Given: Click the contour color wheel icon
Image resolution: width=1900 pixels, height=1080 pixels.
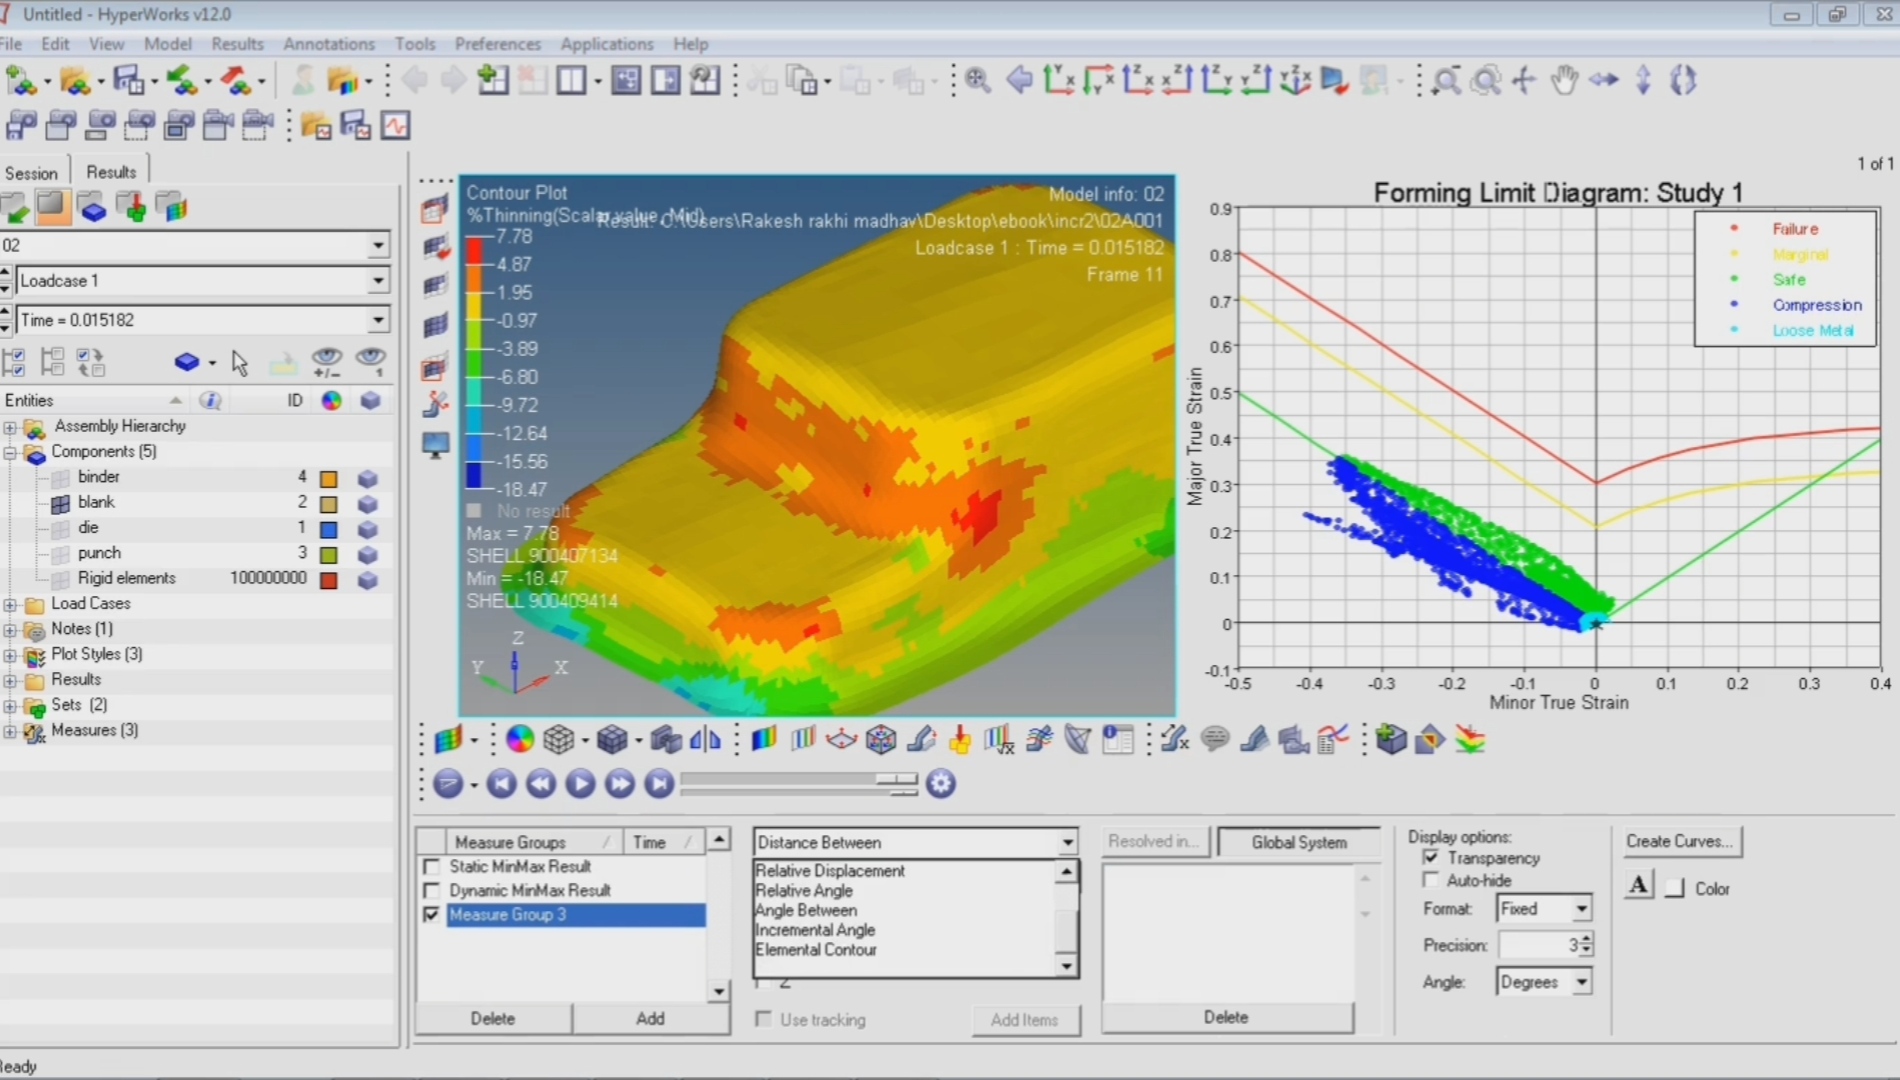Looking at the screenshot, I should click(x=519, y=740).
